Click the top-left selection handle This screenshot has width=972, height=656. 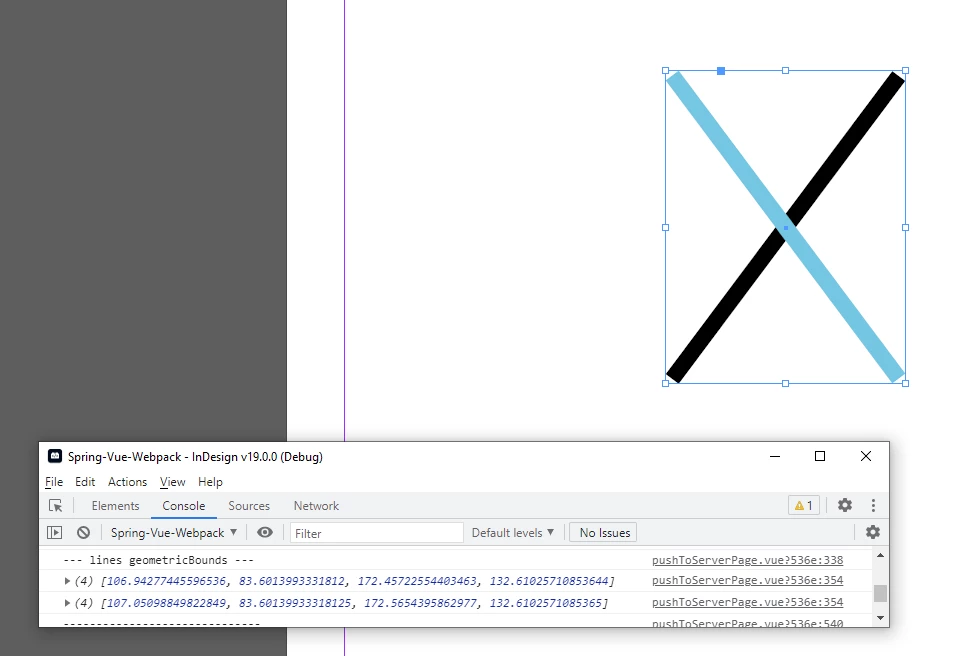(666, 71)
